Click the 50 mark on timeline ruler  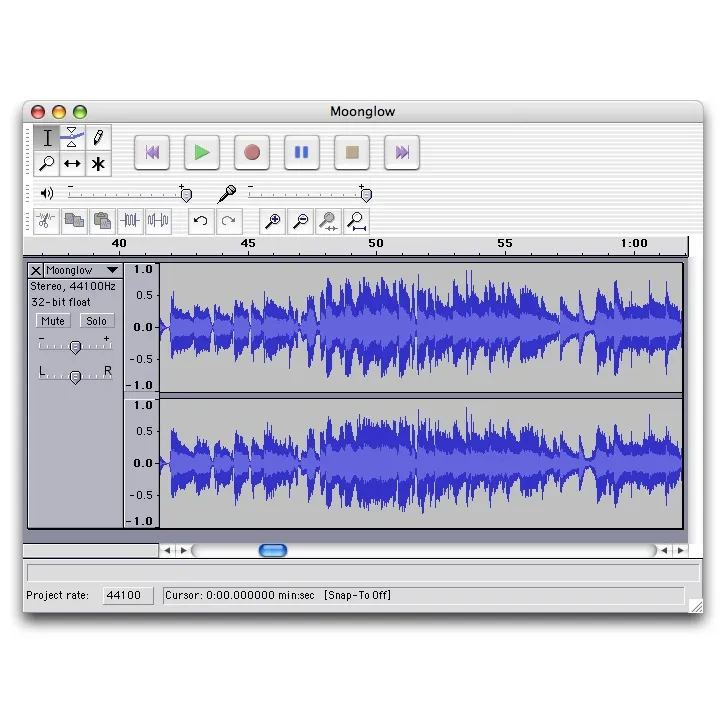(x=376, y=243)
